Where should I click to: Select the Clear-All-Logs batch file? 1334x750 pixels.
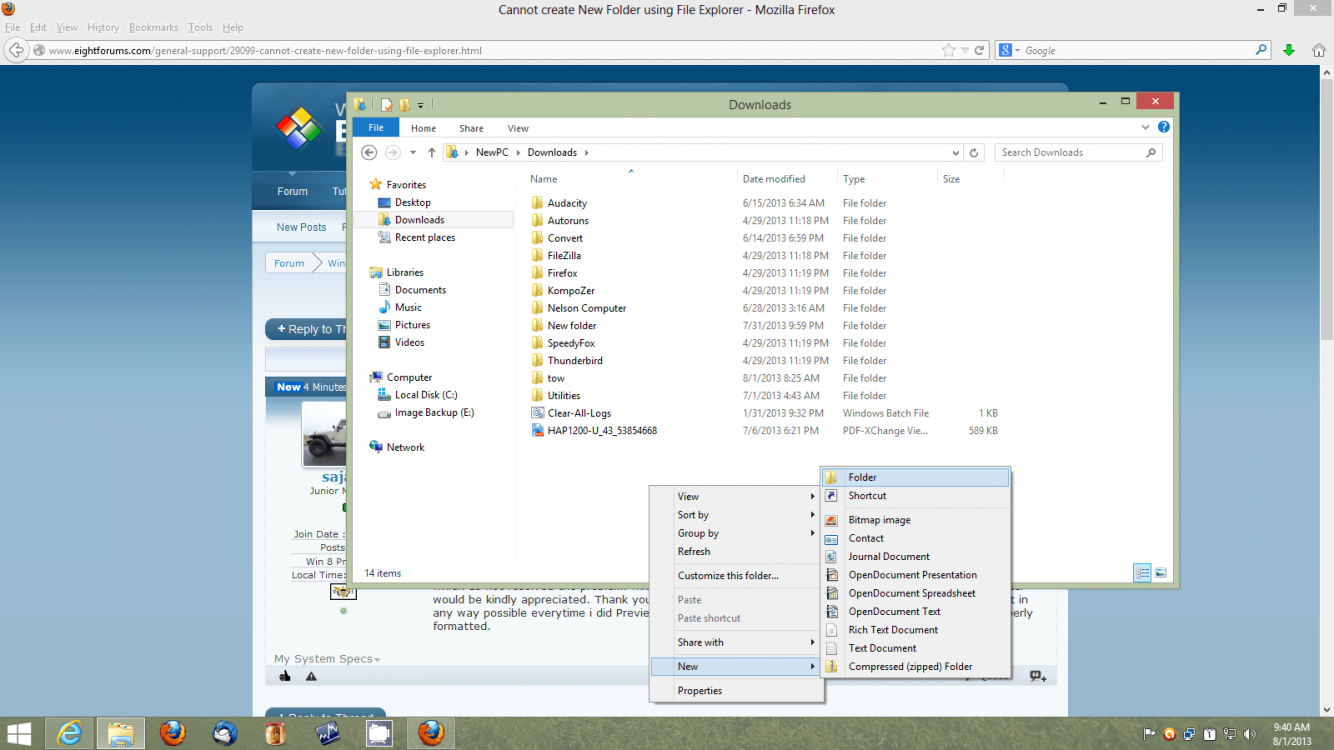579,413
